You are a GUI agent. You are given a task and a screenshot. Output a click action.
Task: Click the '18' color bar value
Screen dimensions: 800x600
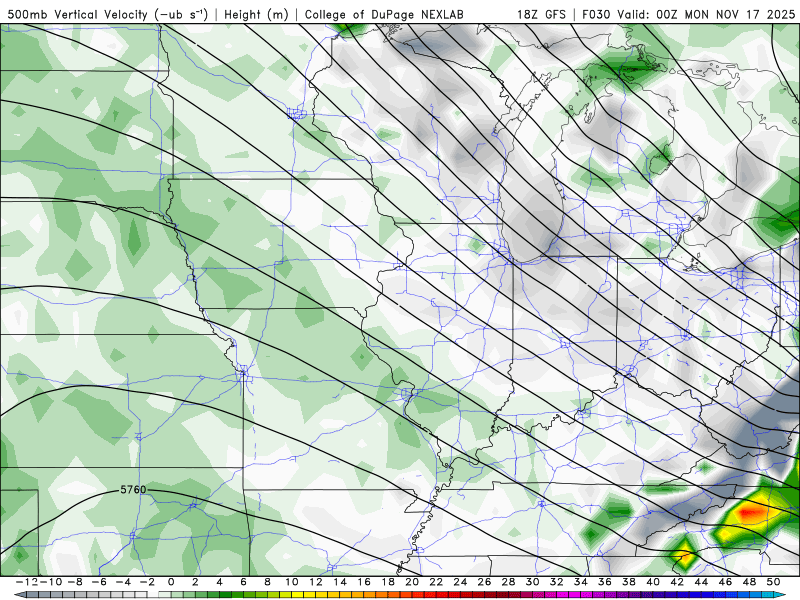pyautogui.click(x=388, y=582)
